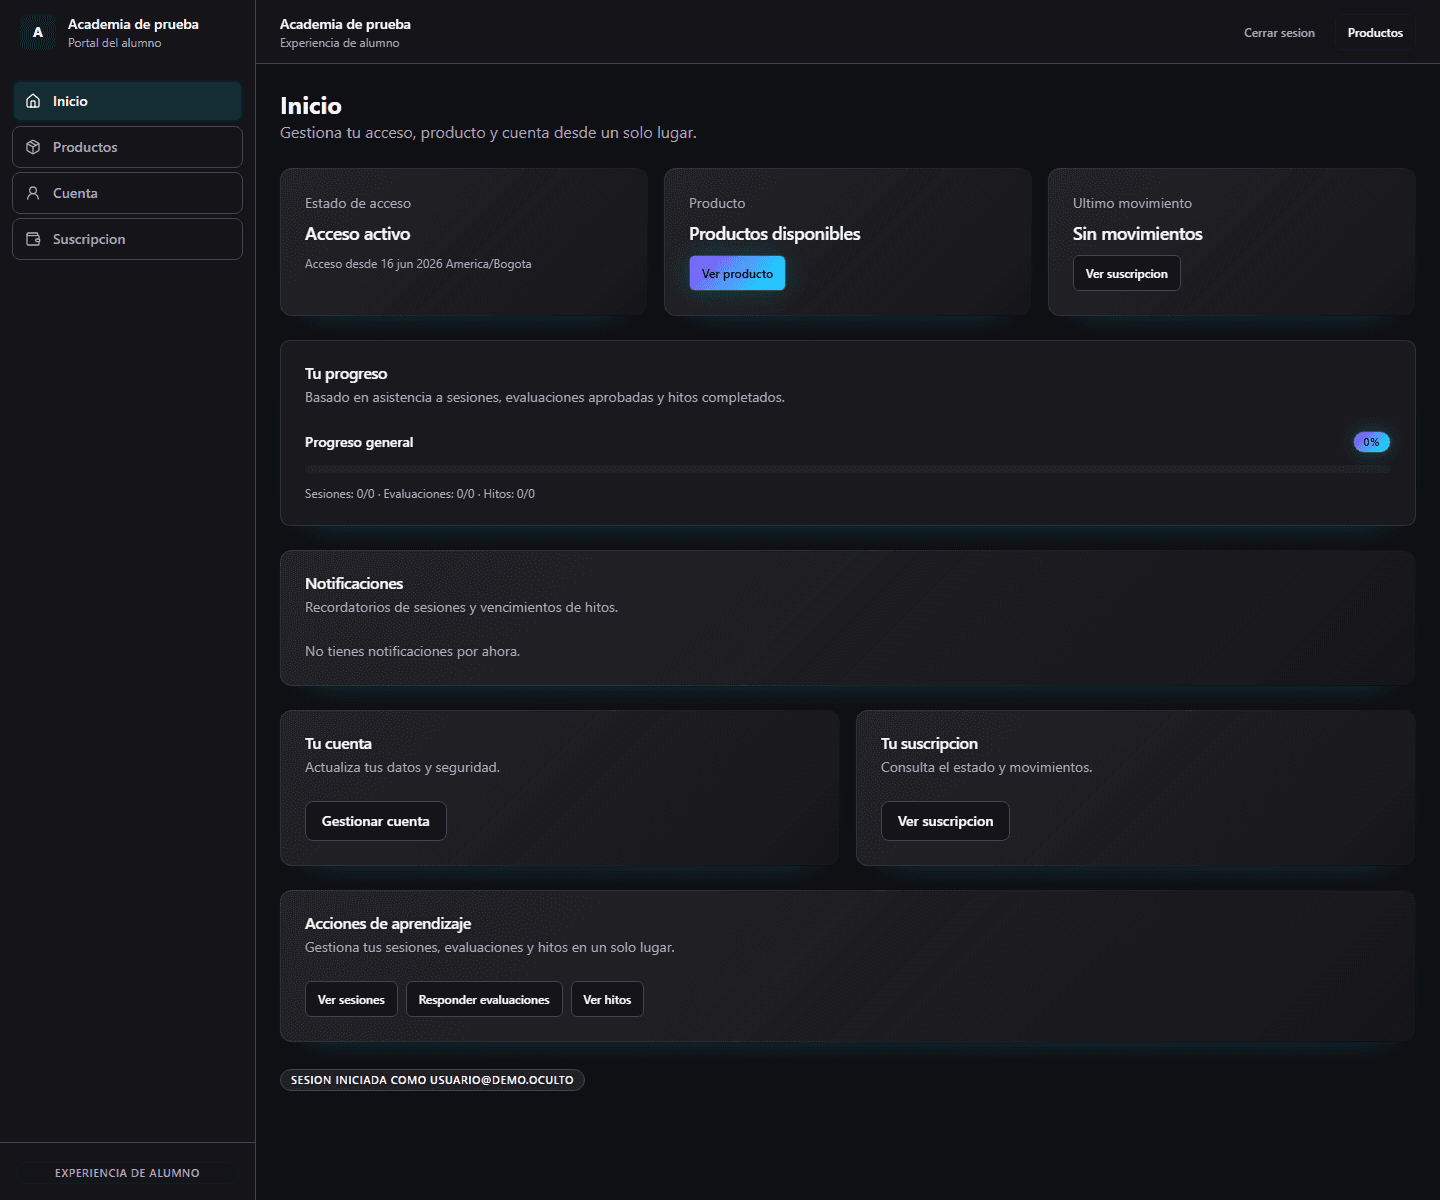Open the Cuenta sidebar menu item

click(x=127, y=193)
